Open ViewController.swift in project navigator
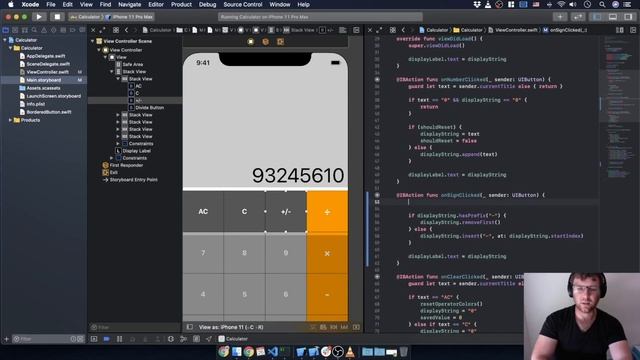Viewport: 640px width, 360px height. tap(47, 72)
